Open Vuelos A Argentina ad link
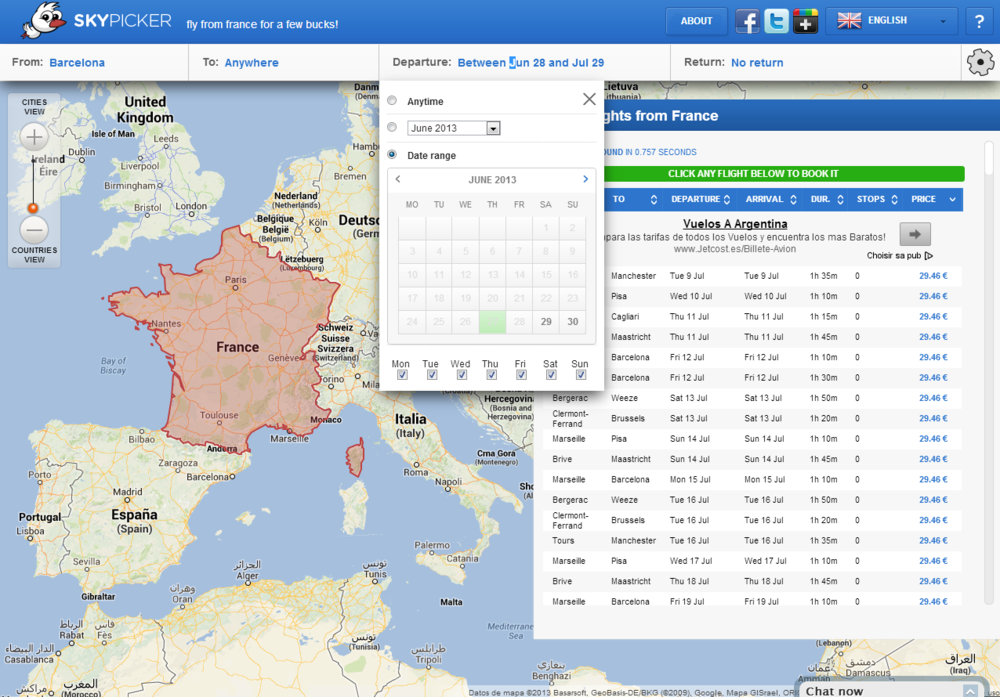This screenshot has width=1000, height=697. [735, 224]
